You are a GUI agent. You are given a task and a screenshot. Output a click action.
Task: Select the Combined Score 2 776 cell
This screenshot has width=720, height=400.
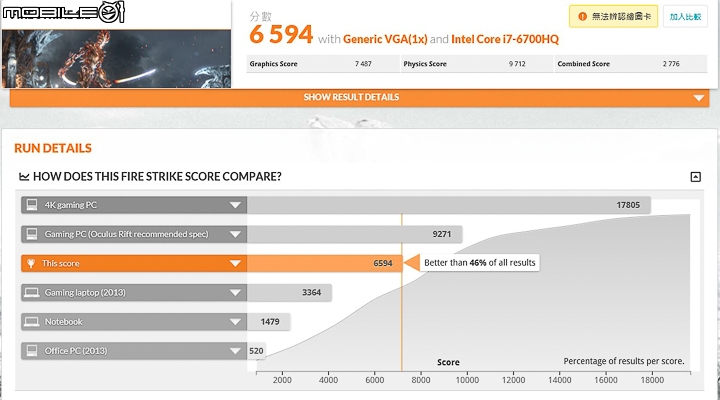point(631,64)
